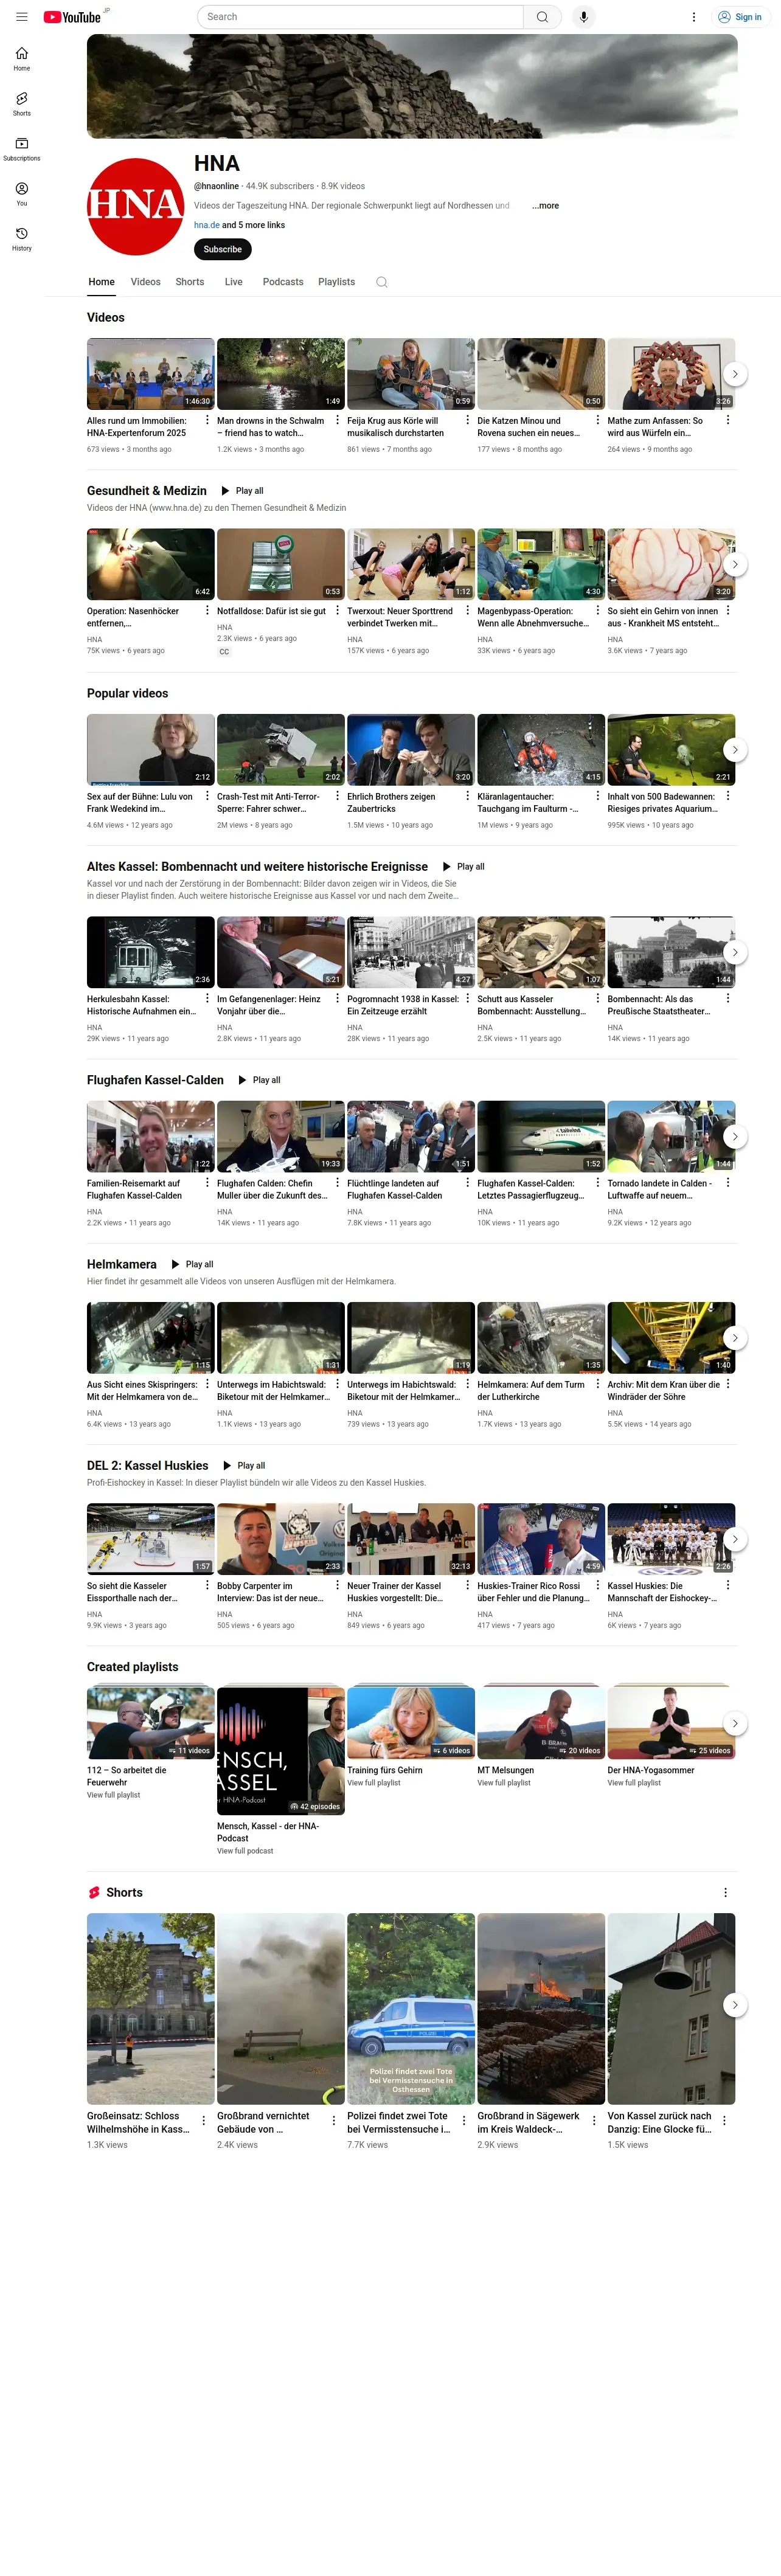
Task: Open menu for So sieht die Kasseler Eissporthalle
Action: (207, 1585)
